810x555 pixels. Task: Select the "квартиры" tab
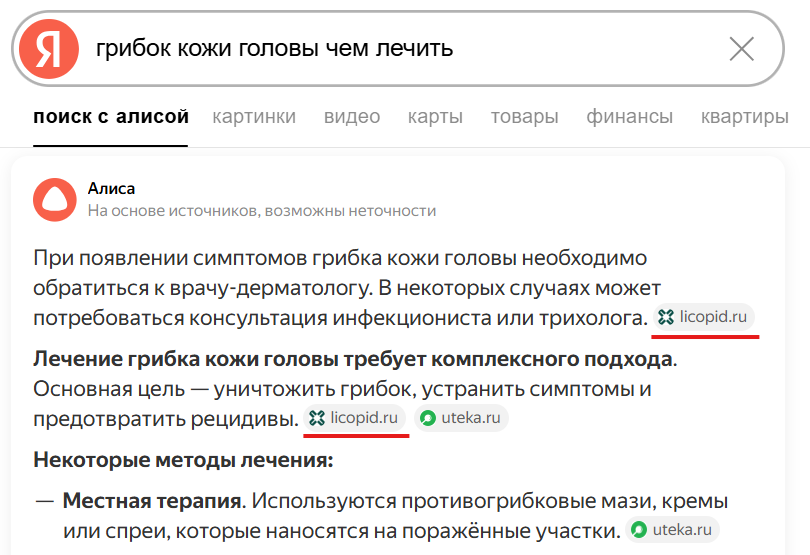[745, 117]
